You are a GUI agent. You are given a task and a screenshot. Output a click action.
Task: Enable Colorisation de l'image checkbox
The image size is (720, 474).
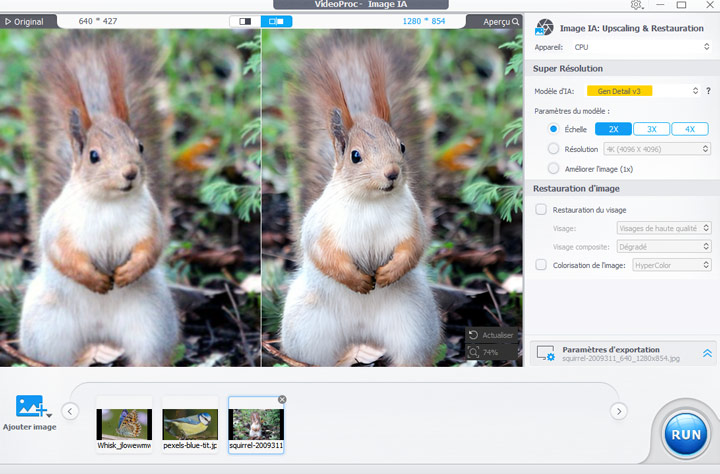(x=541, y=265)
